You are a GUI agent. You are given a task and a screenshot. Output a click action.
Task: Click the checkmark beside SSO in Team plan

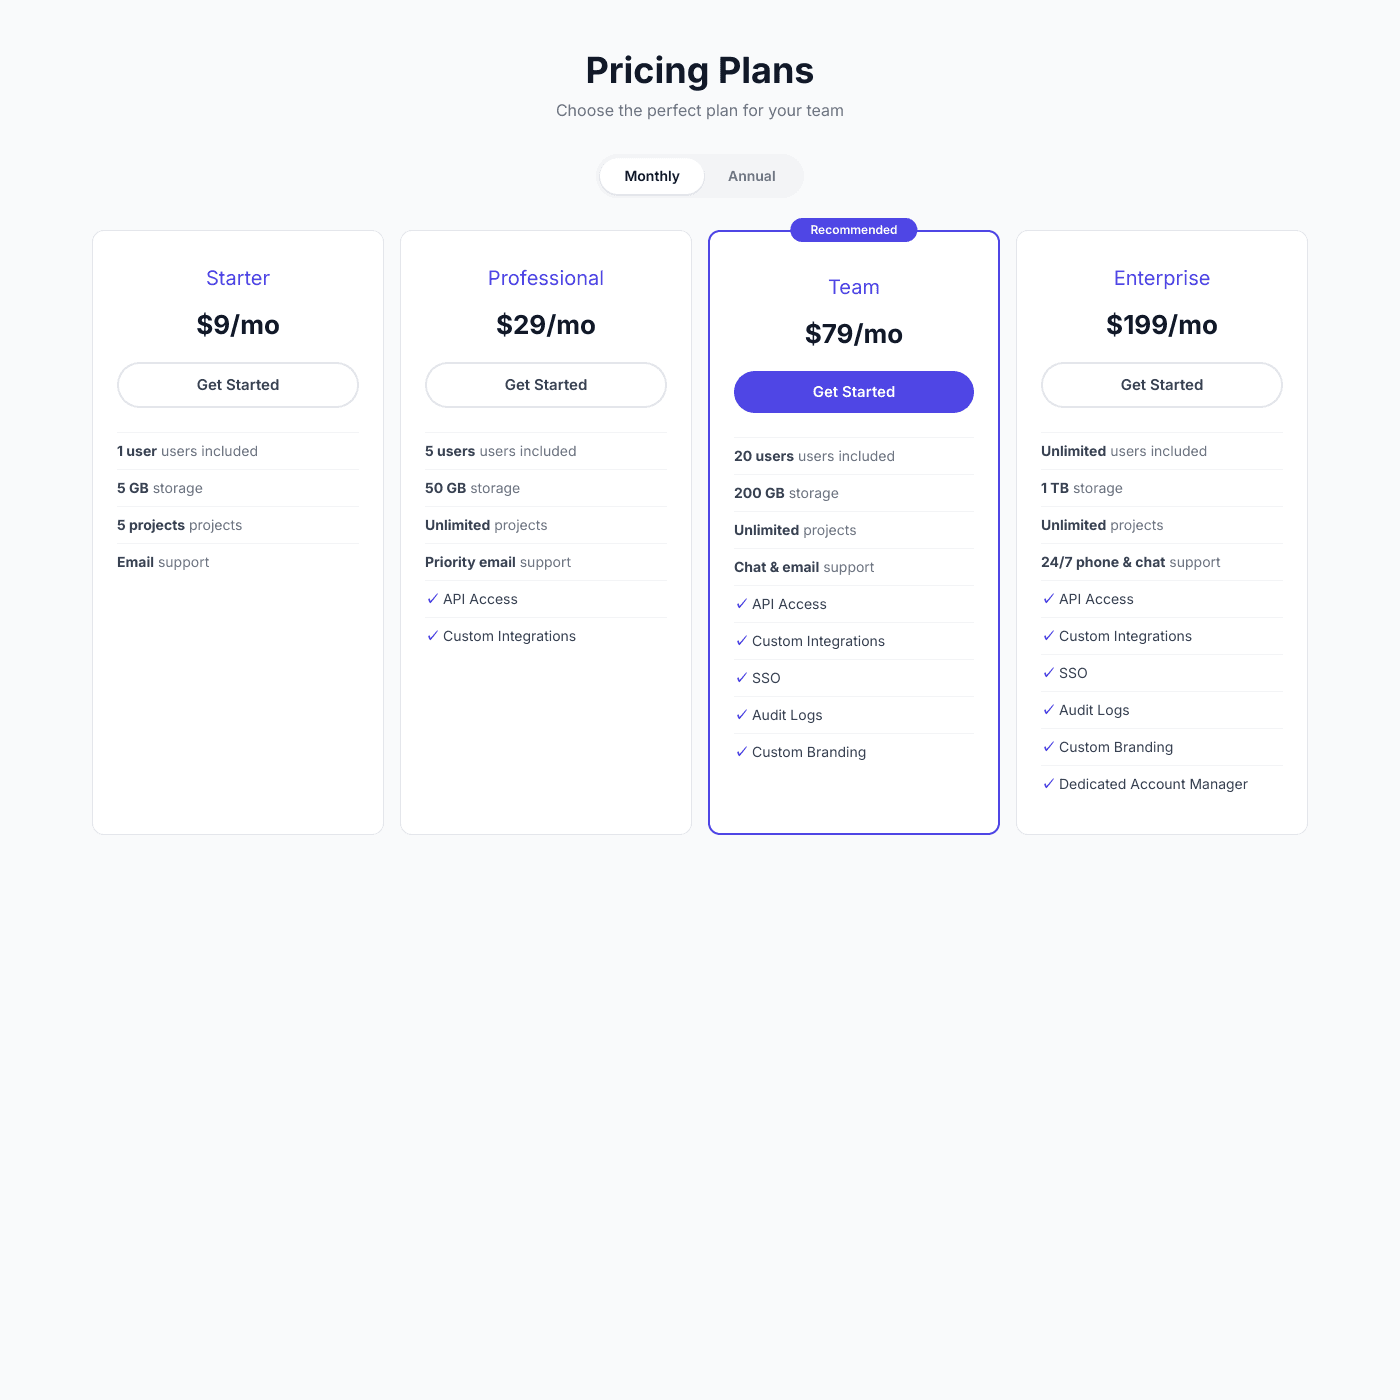click(x=741, y=678)
